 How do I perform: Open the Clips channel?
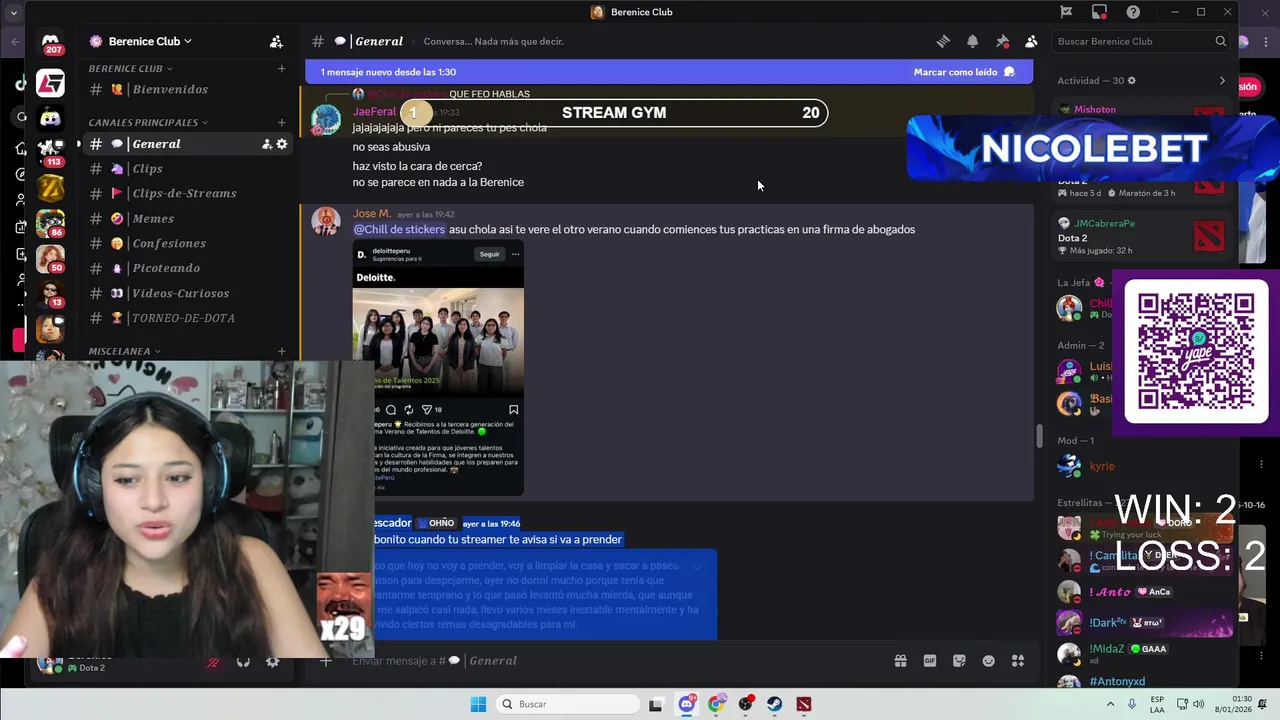click(x=186, y=169)
